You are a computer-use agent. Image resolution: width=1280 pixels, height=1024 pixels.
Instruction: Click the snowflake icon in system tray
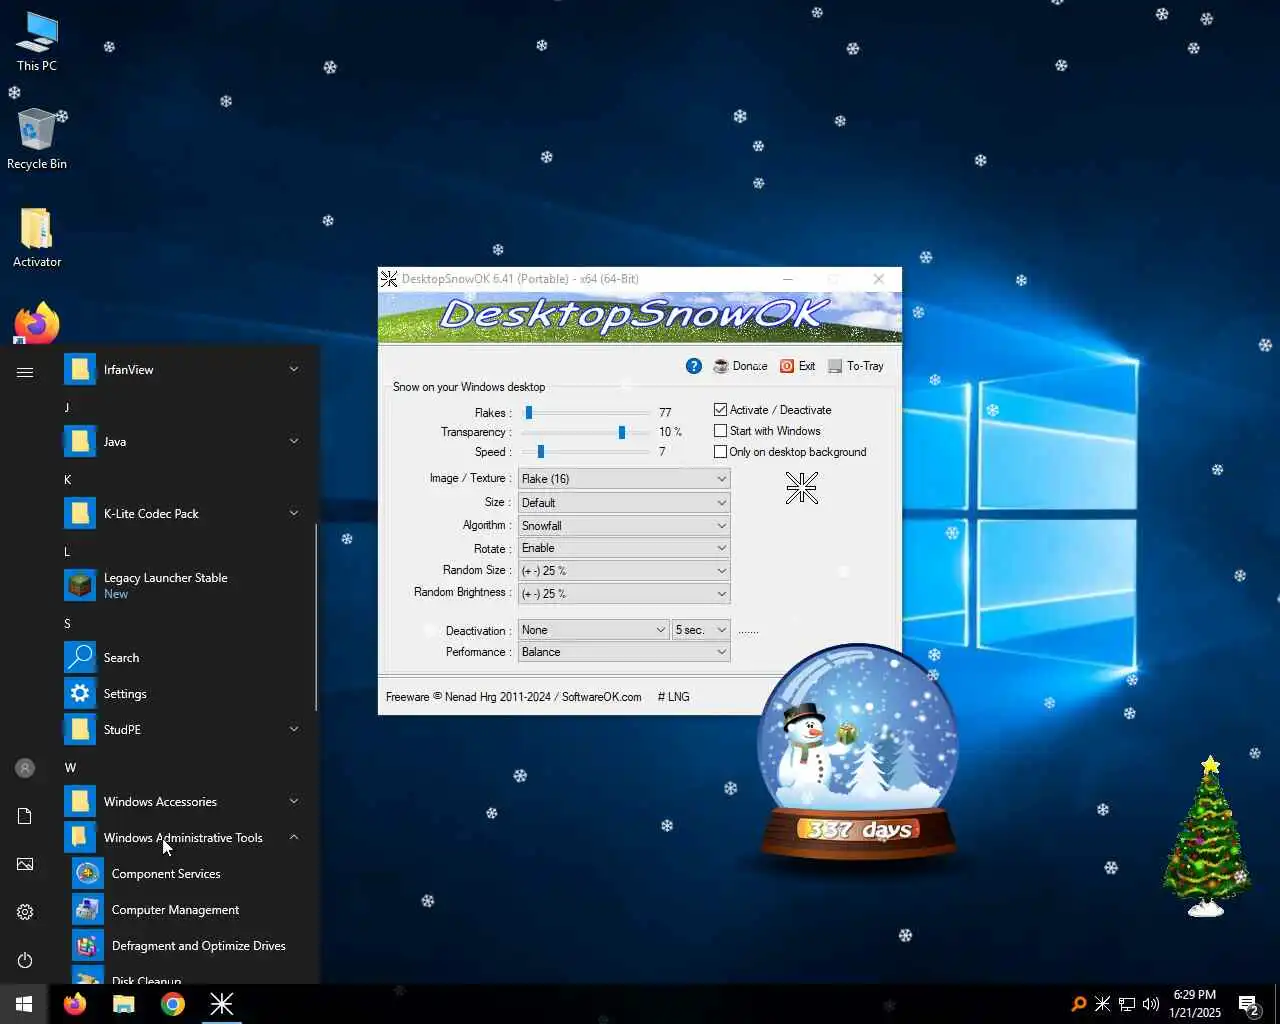point(1102,1004)
